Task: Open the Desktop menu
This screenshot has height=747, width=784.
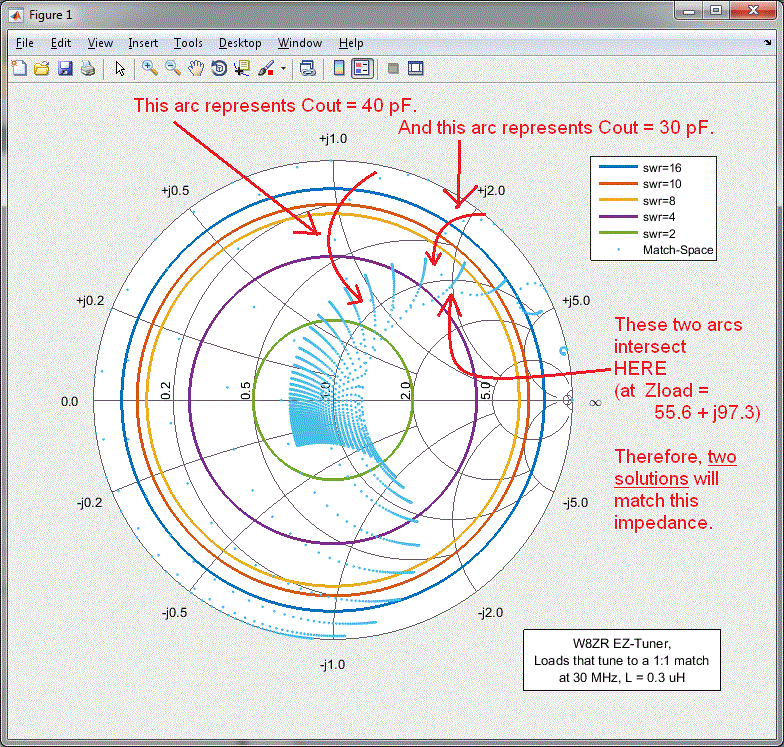Action: 240,43
